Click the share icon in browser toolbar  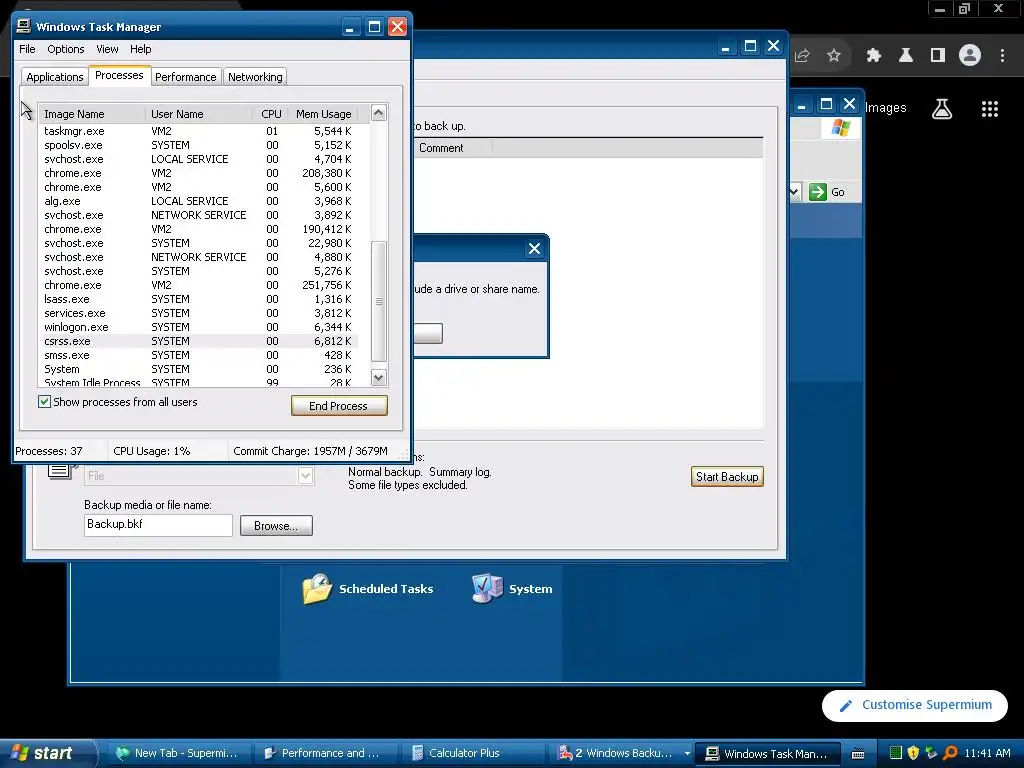(802, 56)
